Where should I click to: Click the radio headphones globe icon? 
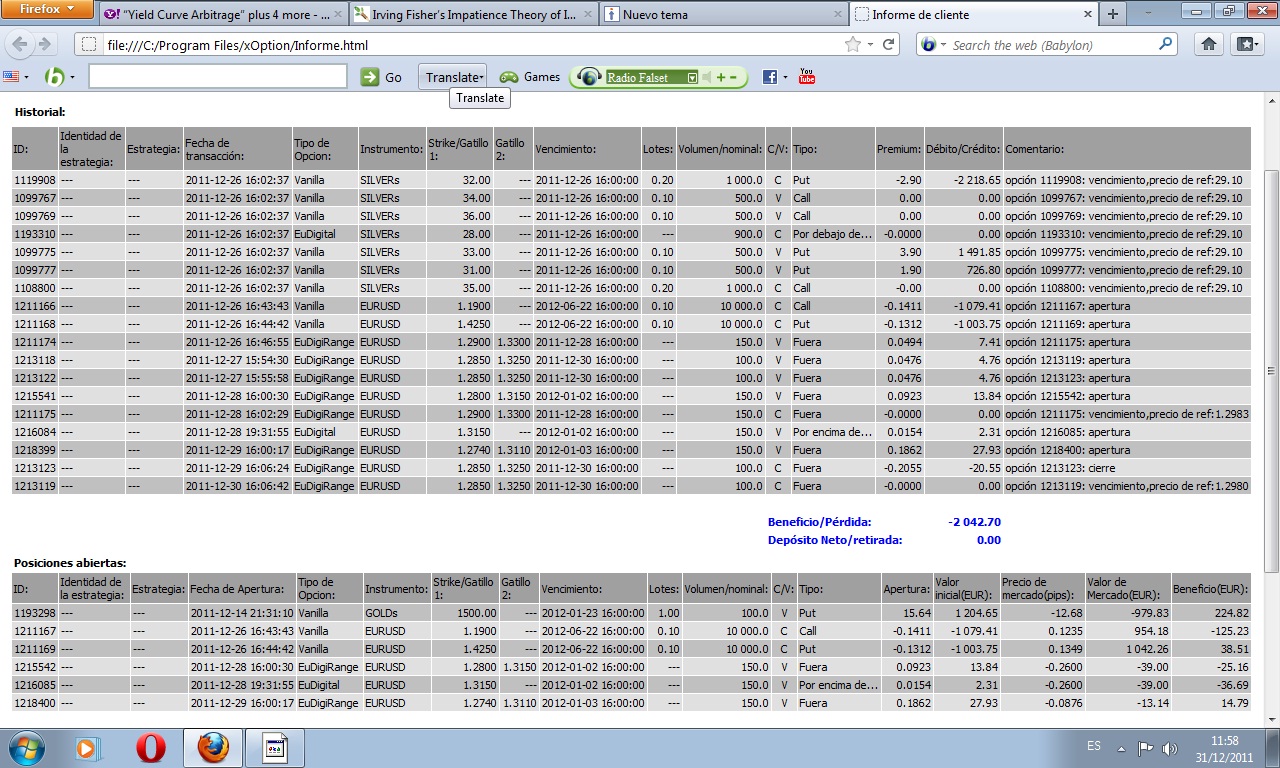589,77
